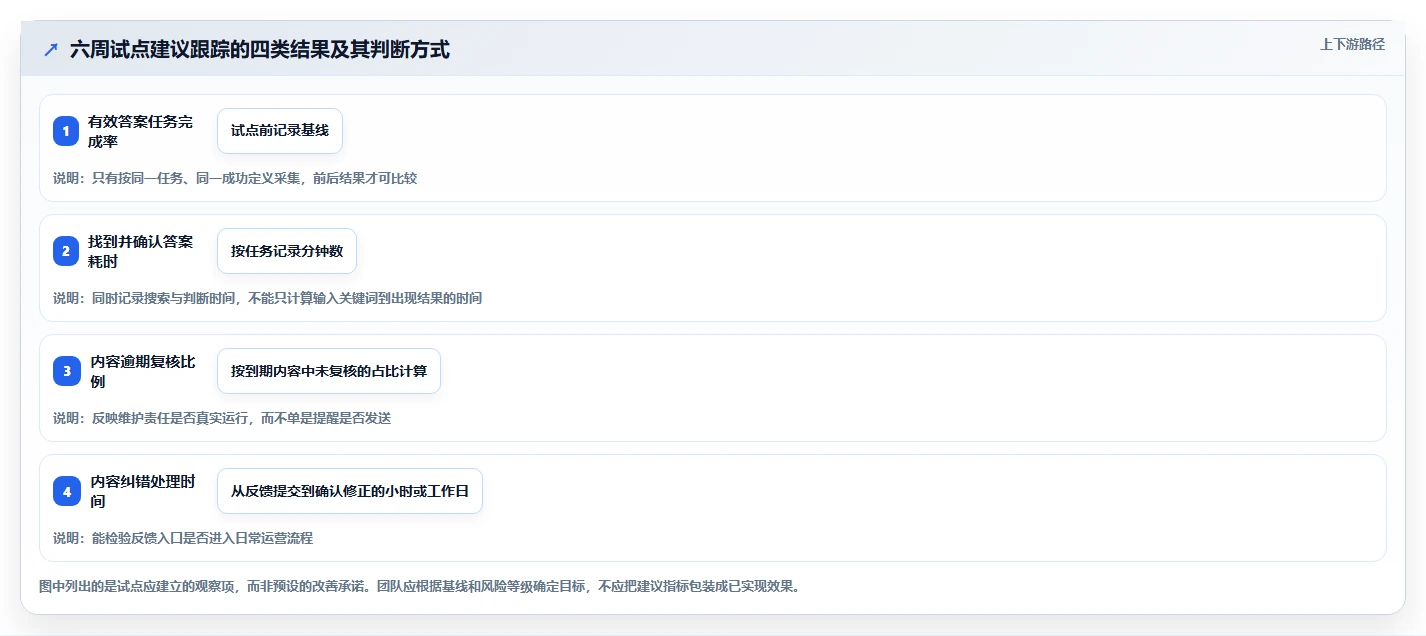Viewport: 1426px width, 636px height.
Task: Click the 按到期内容中未复核的占比计算 chip
Action: pos(329,371)
